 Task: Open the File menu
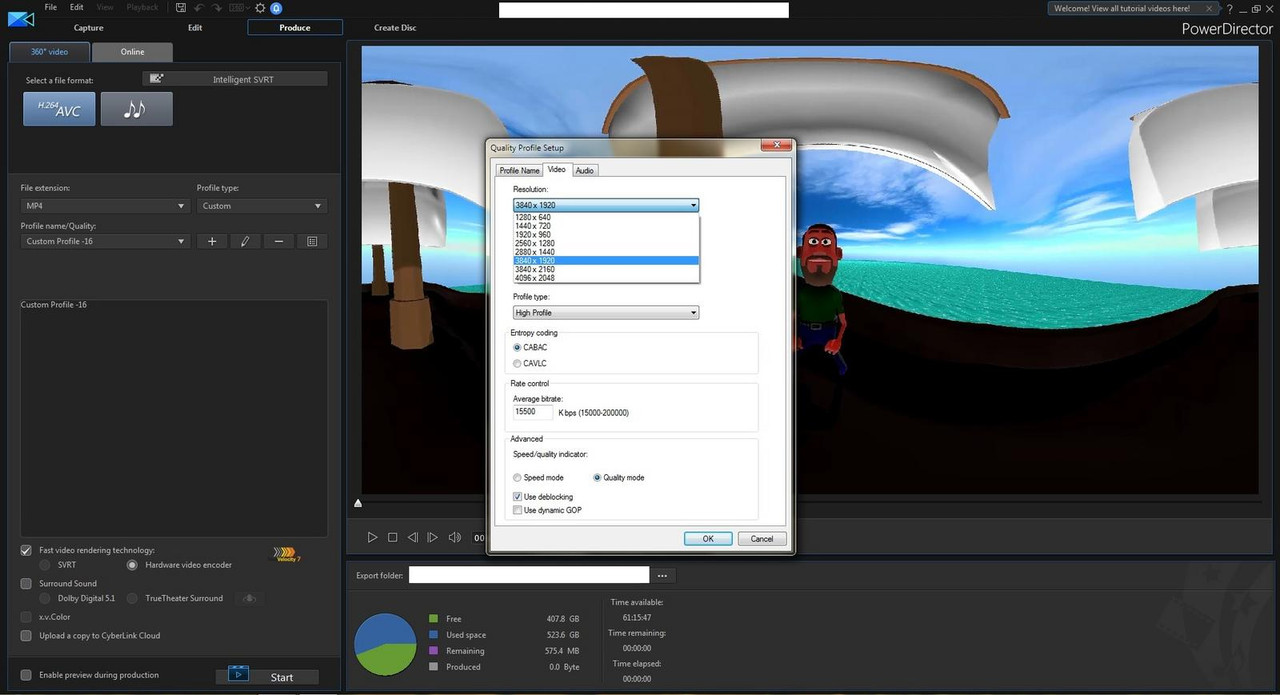[x=50, y=7]
